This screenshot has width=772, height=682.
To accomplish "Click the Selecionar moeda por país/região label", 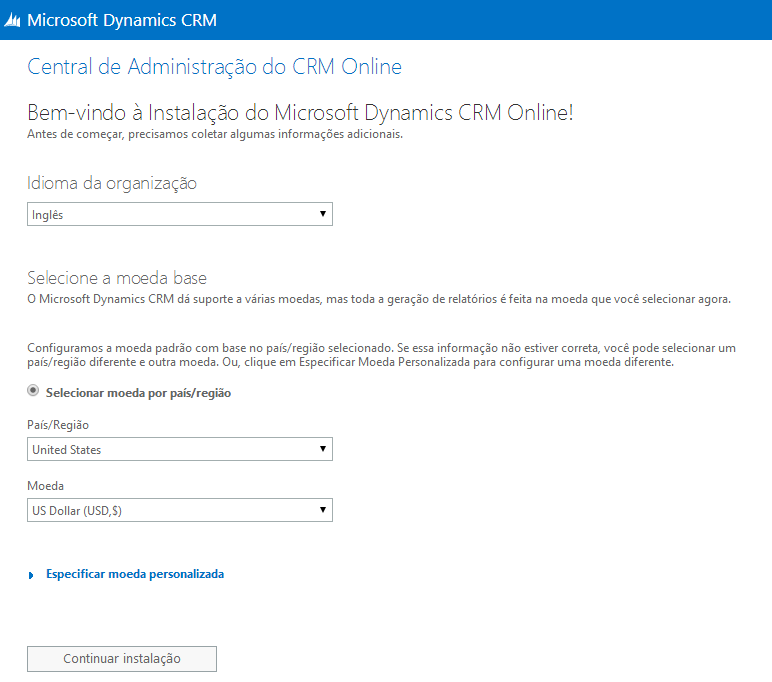I will [x=138, y=393].
